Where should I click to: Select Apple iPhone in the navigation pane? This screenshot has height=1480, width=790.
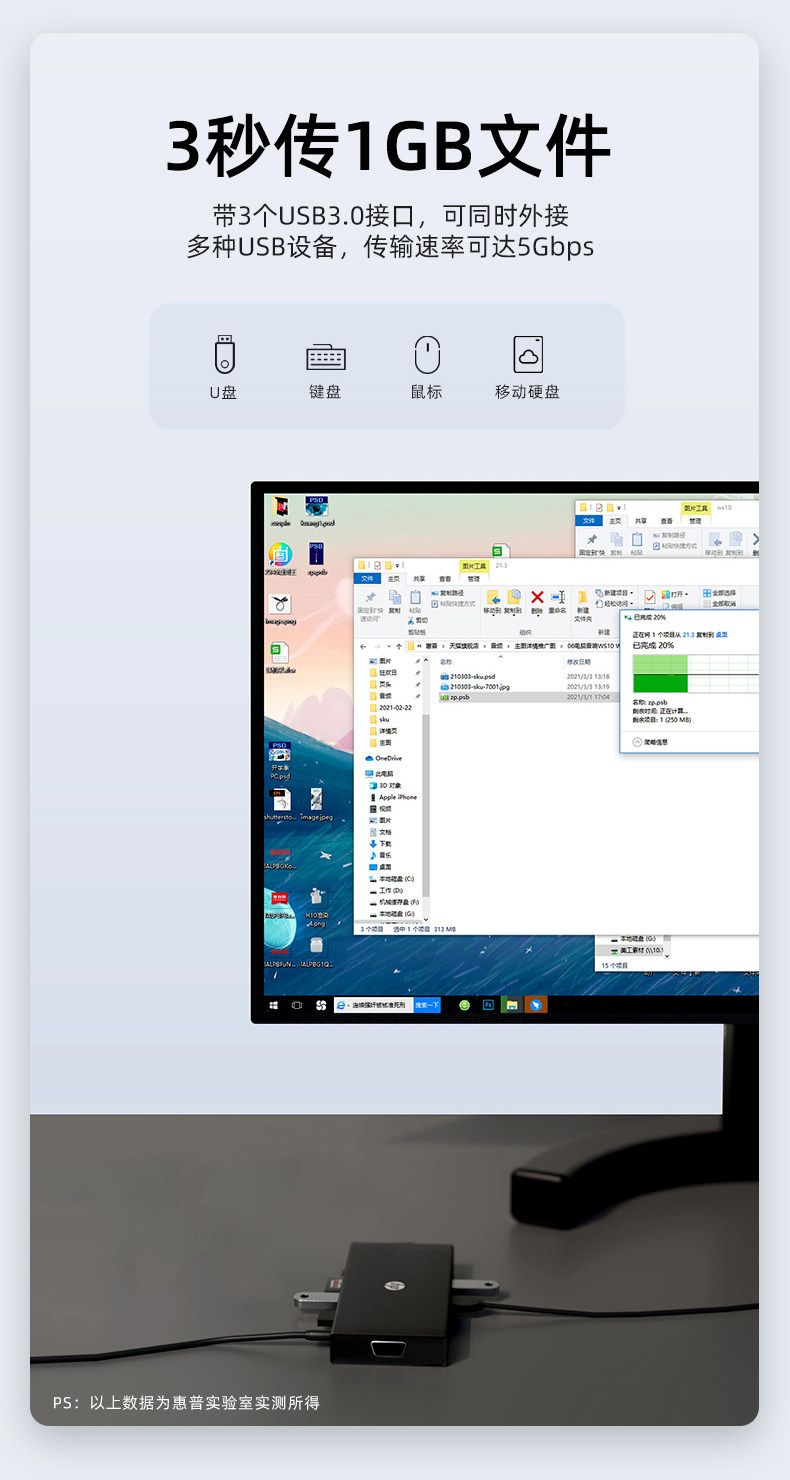tap(392, 797)
